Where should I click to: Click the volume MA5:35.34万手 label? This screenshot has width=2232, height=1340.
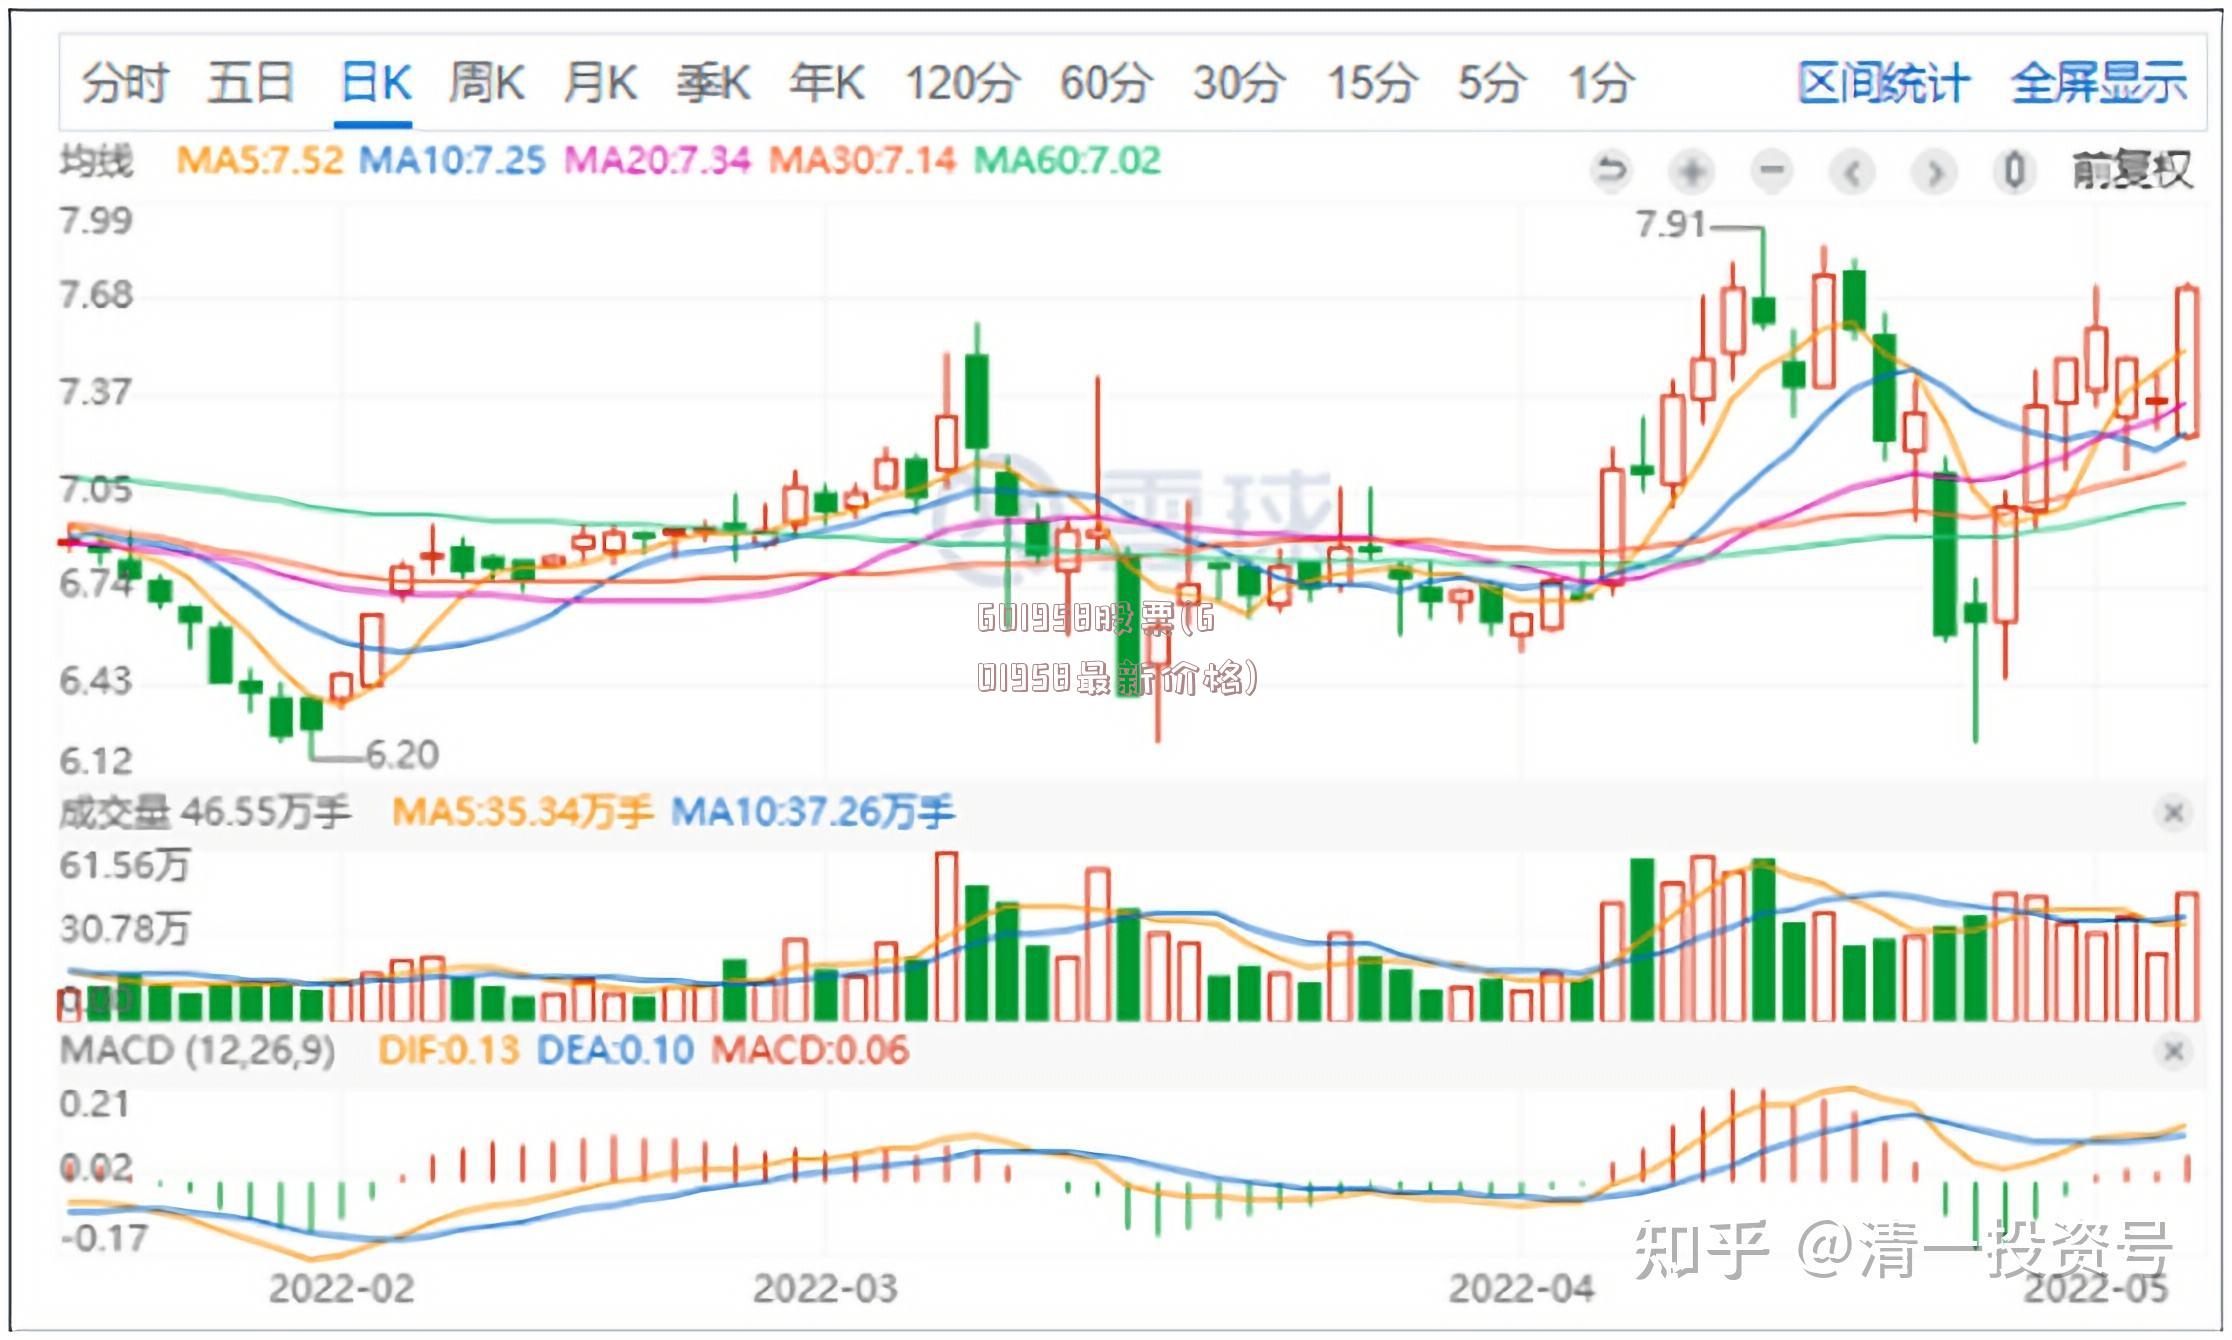click(522, 812)
